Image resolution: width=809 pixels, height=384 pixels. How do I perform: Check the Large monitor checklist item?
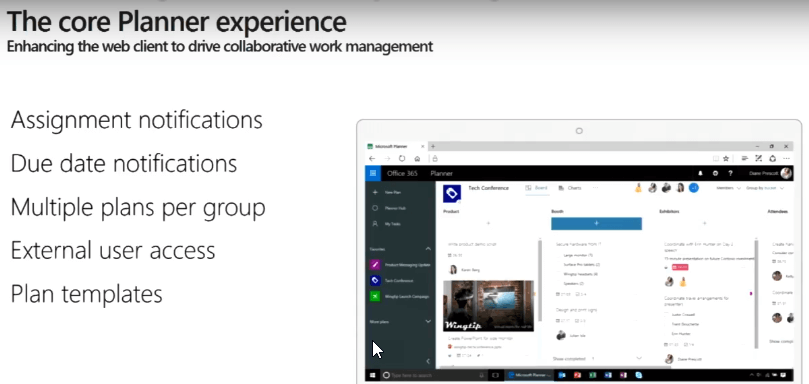(x=559, y=255)
